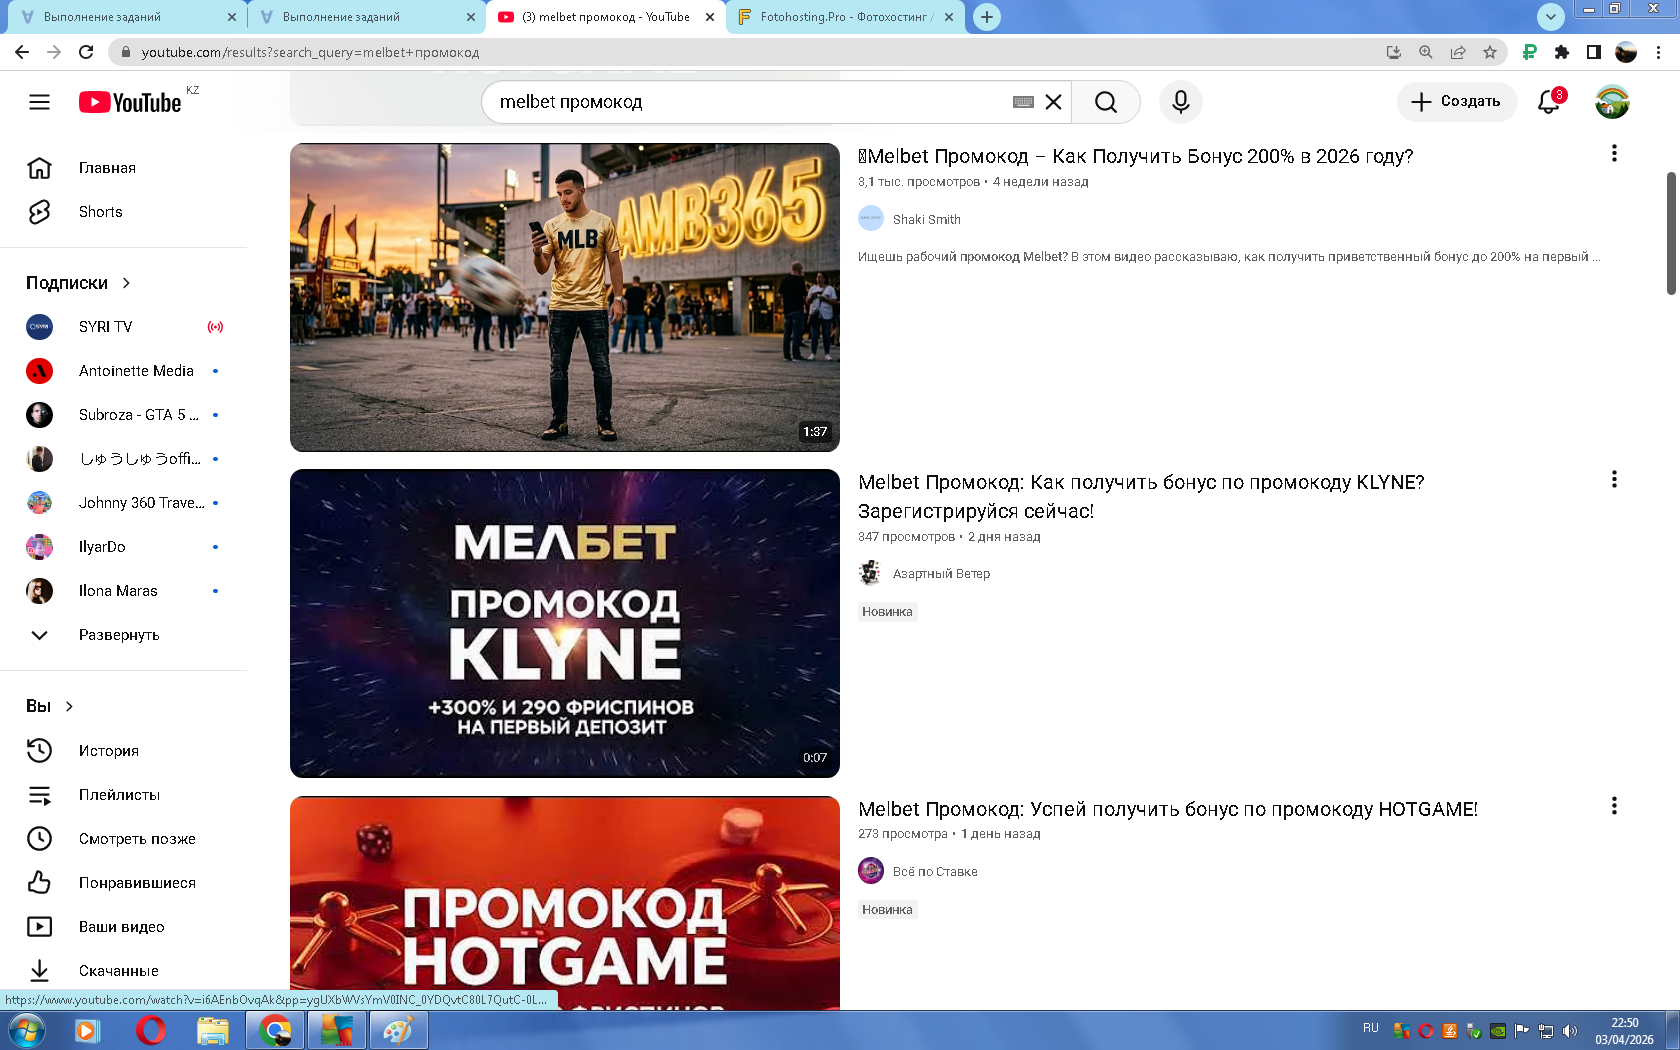Open the Melbet KLYNE promo video thumbnail
This screenshot has width=1680, height=1050.
pos(565,623)
